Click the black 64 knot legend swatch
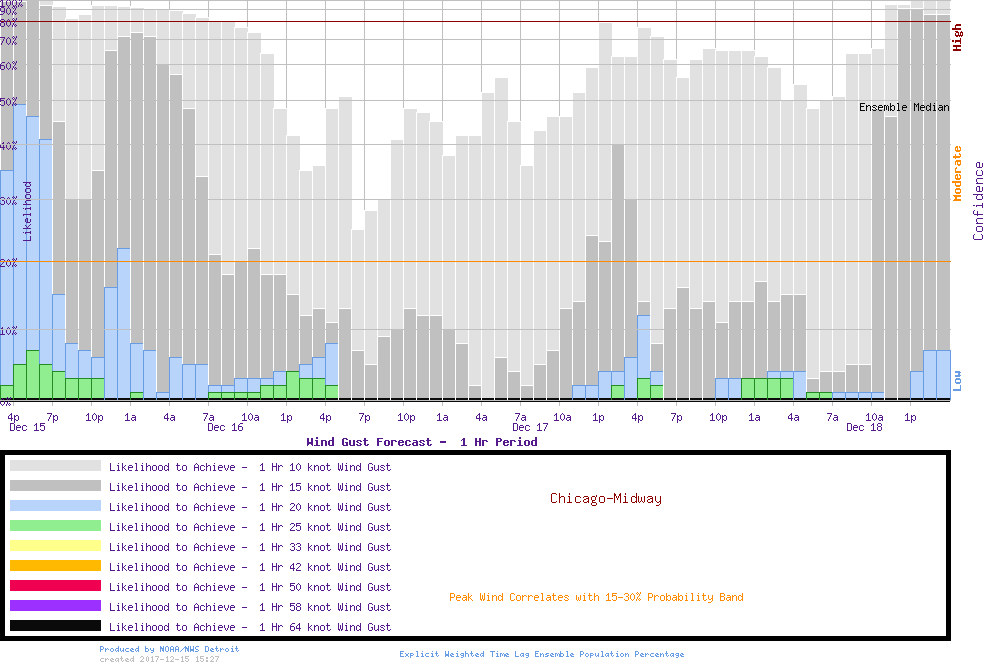This screenshot has width=1000, height=670. (55, 626)
